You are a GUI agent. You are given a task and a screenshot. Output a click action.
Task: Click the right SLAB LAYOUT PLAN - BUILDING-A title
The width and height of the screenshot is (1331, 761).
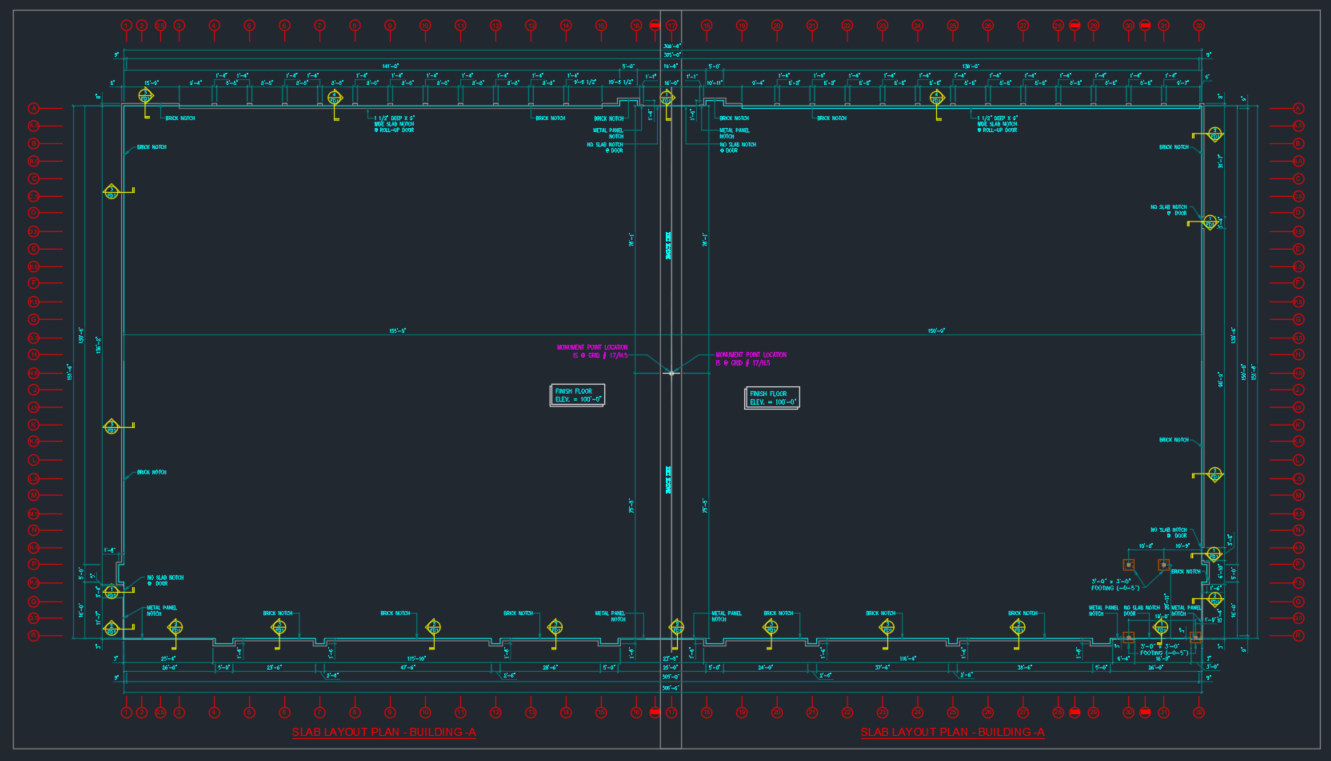pos(952,733)
